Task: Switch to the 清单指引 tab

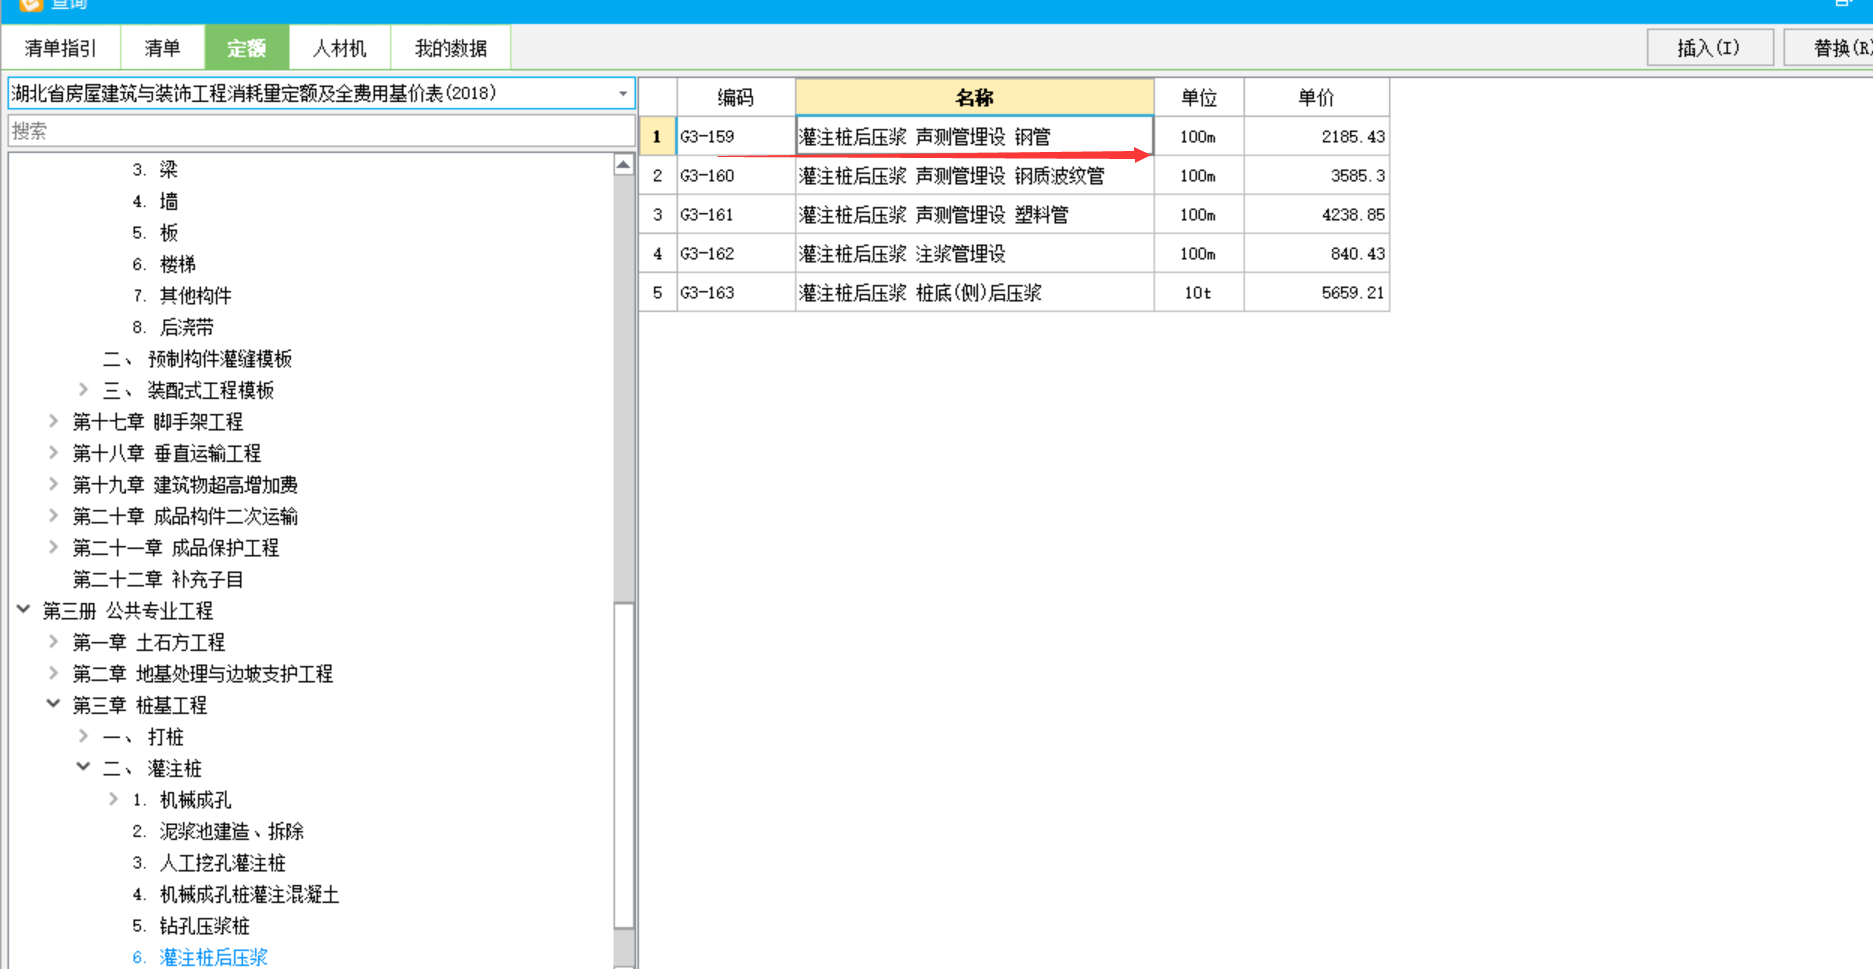Action: [61, 48]
